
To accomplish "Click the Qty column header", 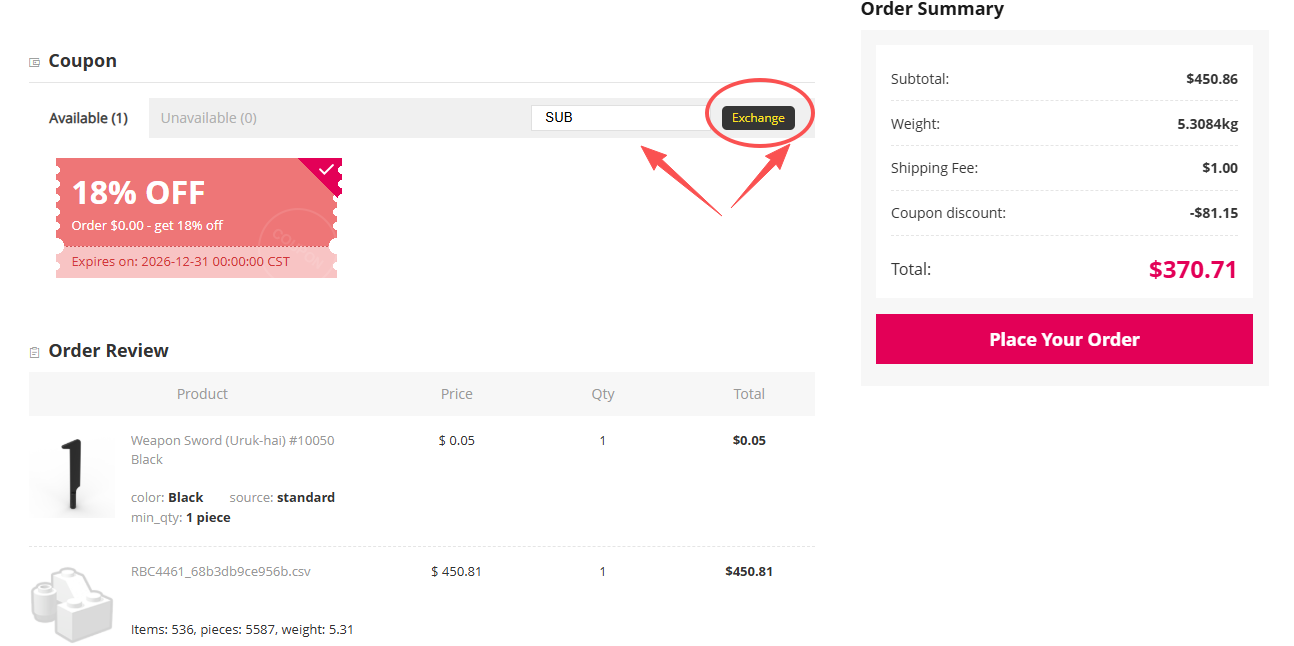I will pos(602,394).
